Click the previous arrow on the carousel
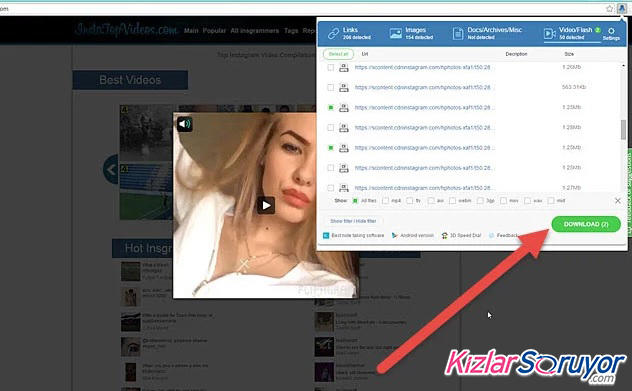The width and height of the screenshot is (632, 391). click(111, 169)
